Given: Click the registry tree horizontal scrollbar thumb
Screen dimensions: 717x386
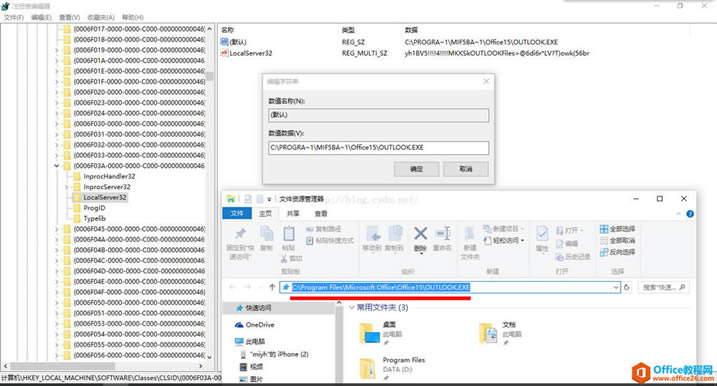Looking at the screenshot, I should point(62,366).
